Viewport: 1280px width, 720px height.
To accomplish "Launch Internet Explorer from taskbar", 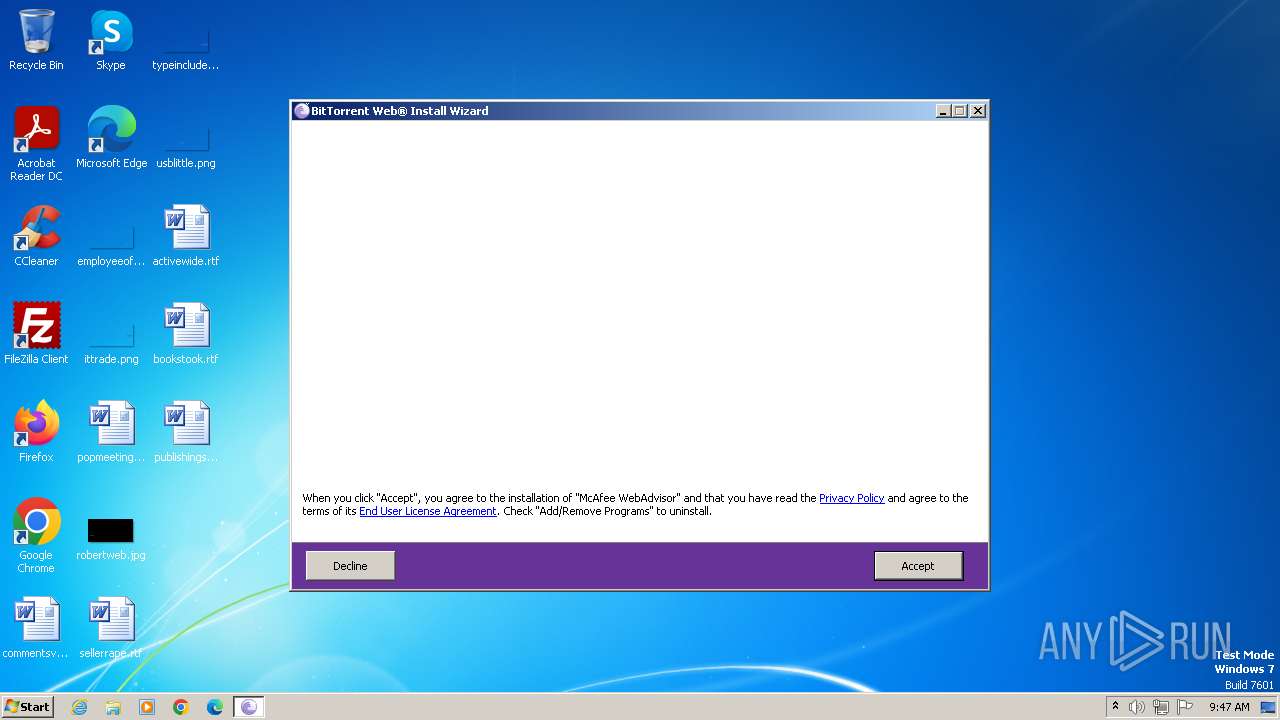I will (79, 707).
